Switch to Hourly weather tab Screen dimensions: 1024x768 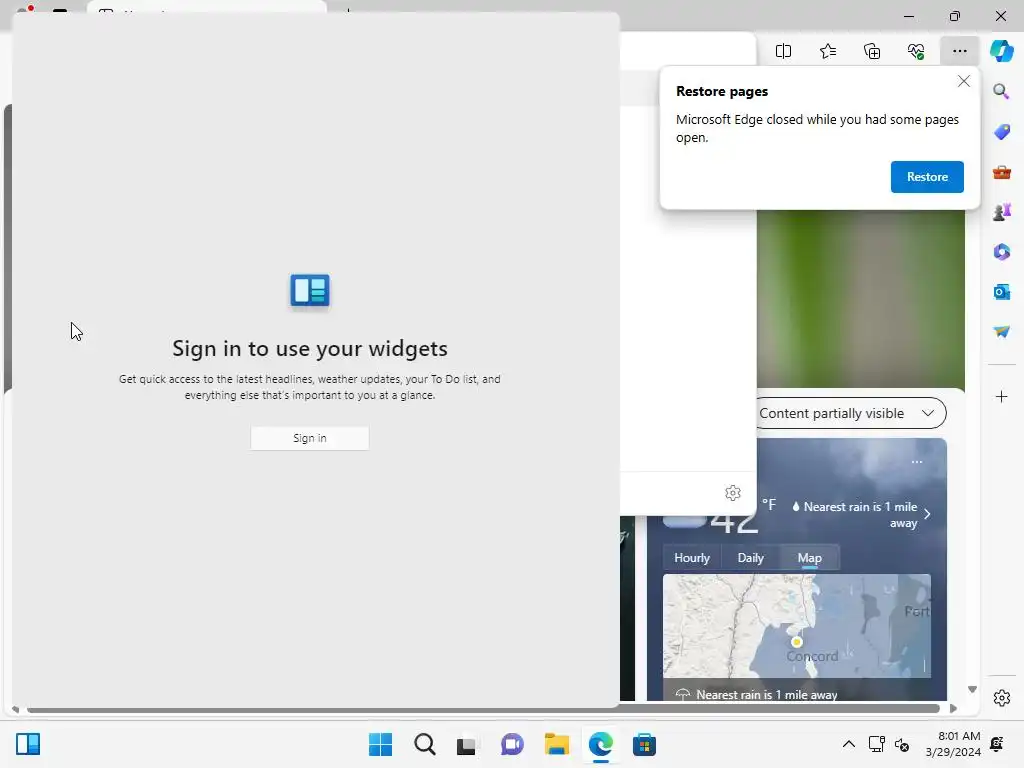point(692,558)
